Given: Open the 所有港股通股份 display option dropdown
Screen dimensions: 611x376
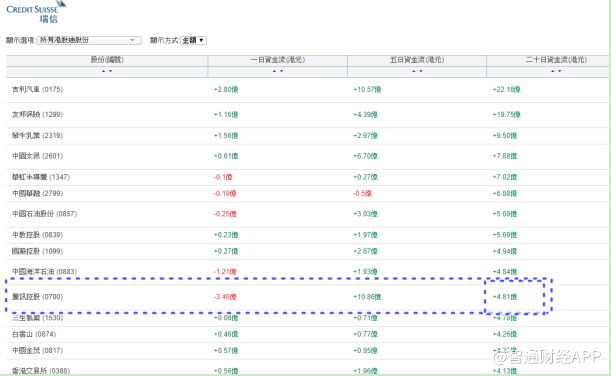Looking at the screenshot, I should point(89,40).
